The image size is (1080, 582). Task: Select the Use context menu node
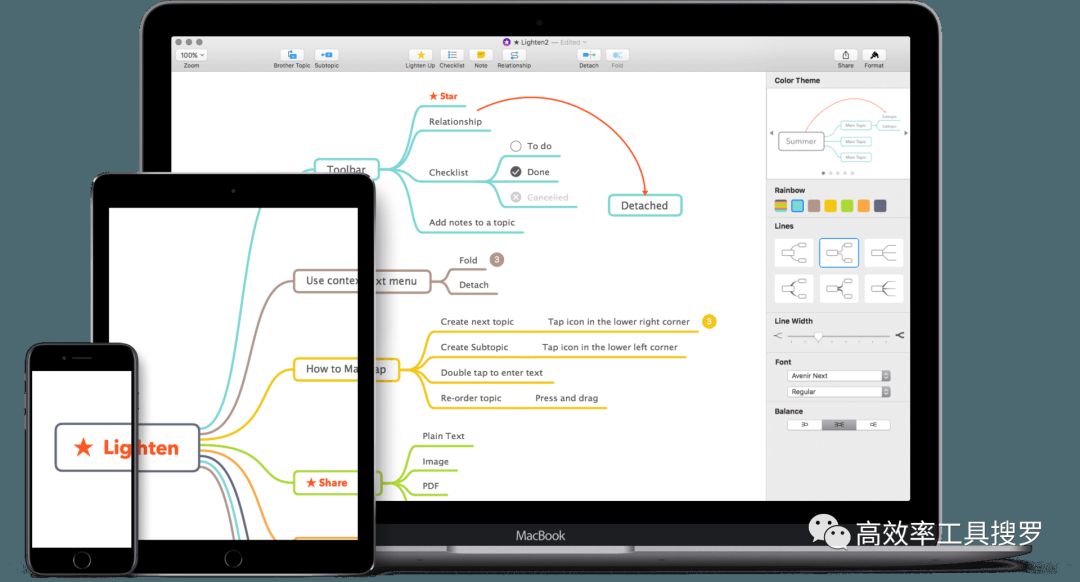tap(362, 281)
